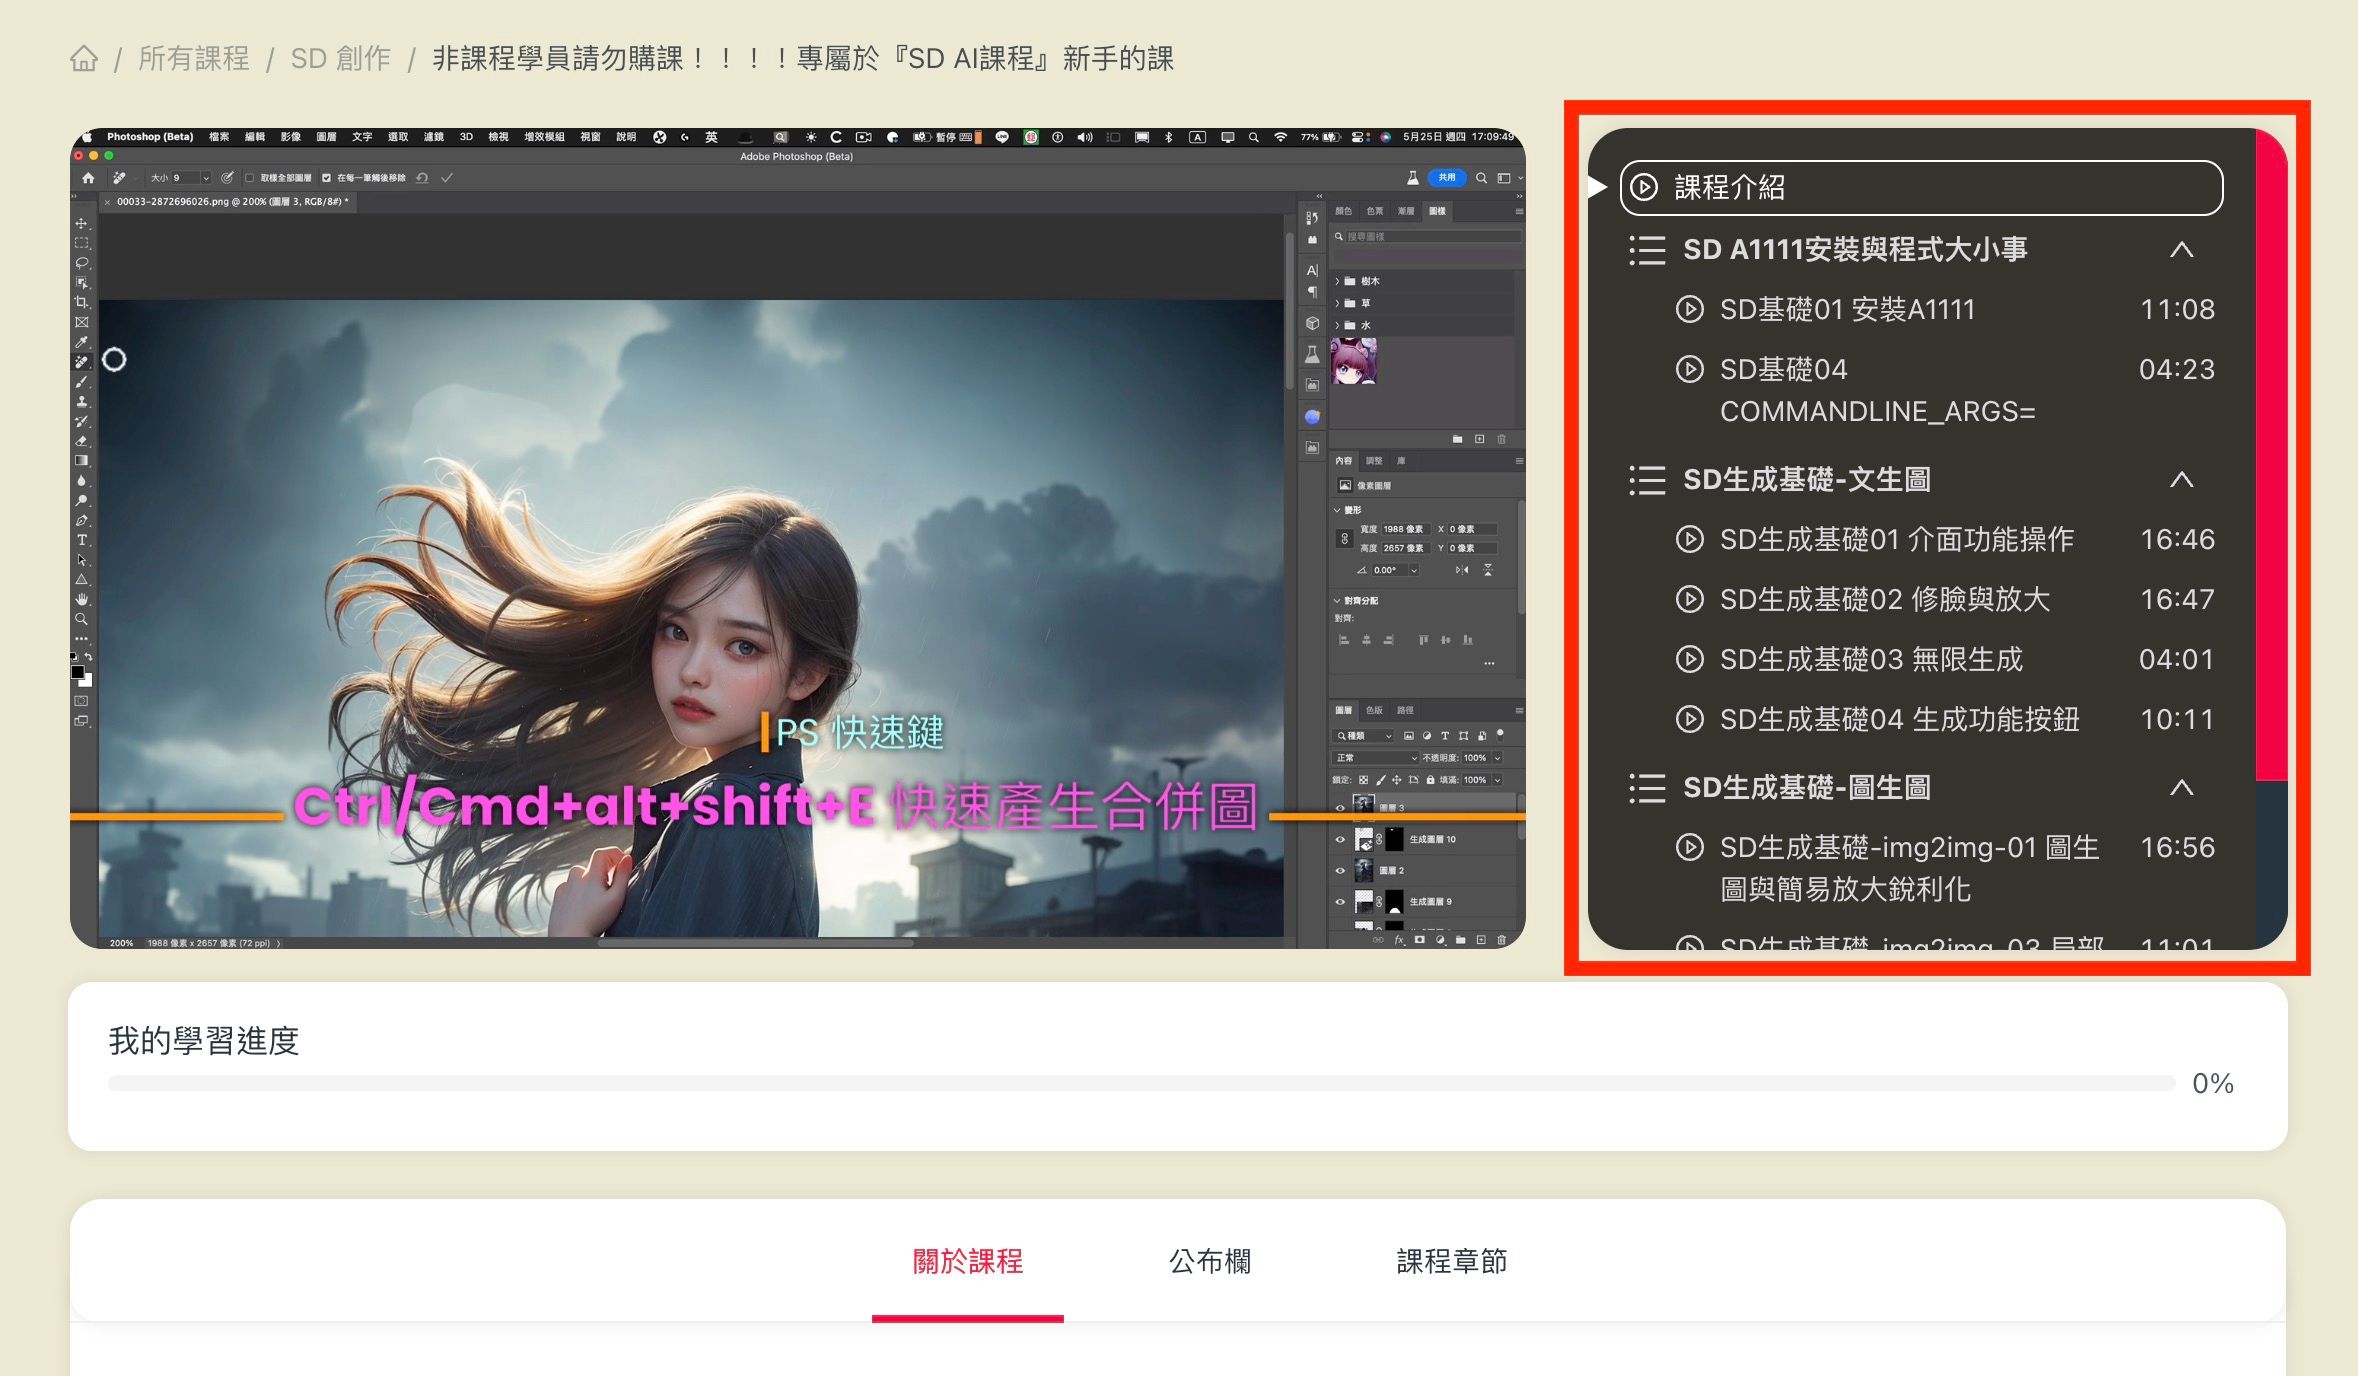Click list icon beside SD生成基礎-圖生圖
Image resolution: width=2358 pixels, height=1376 pixels.
1647,788
